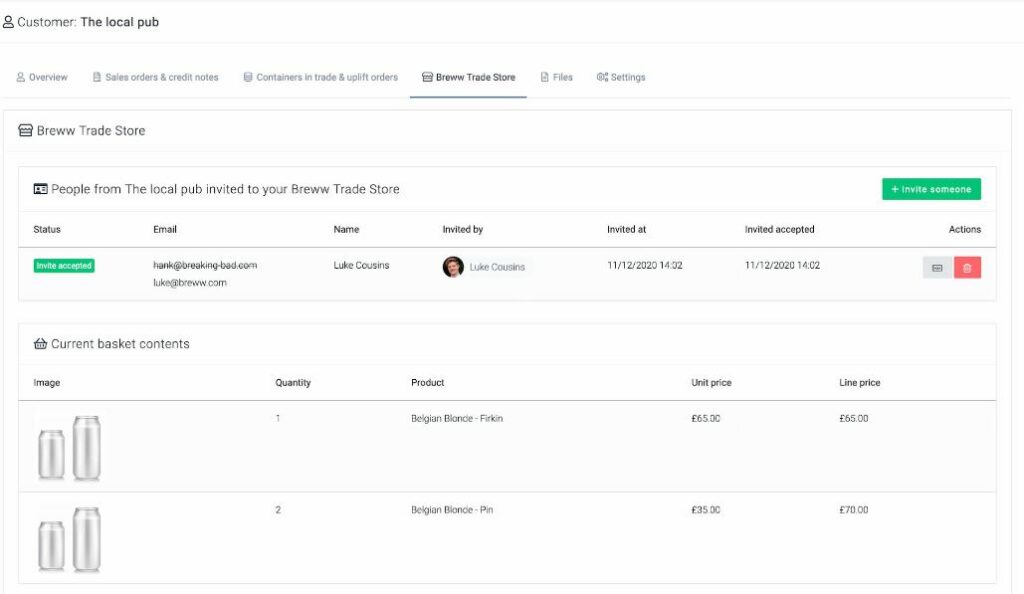Click line price £70.00
This screenshot has height=594, width=1024.
pos(854,510)
